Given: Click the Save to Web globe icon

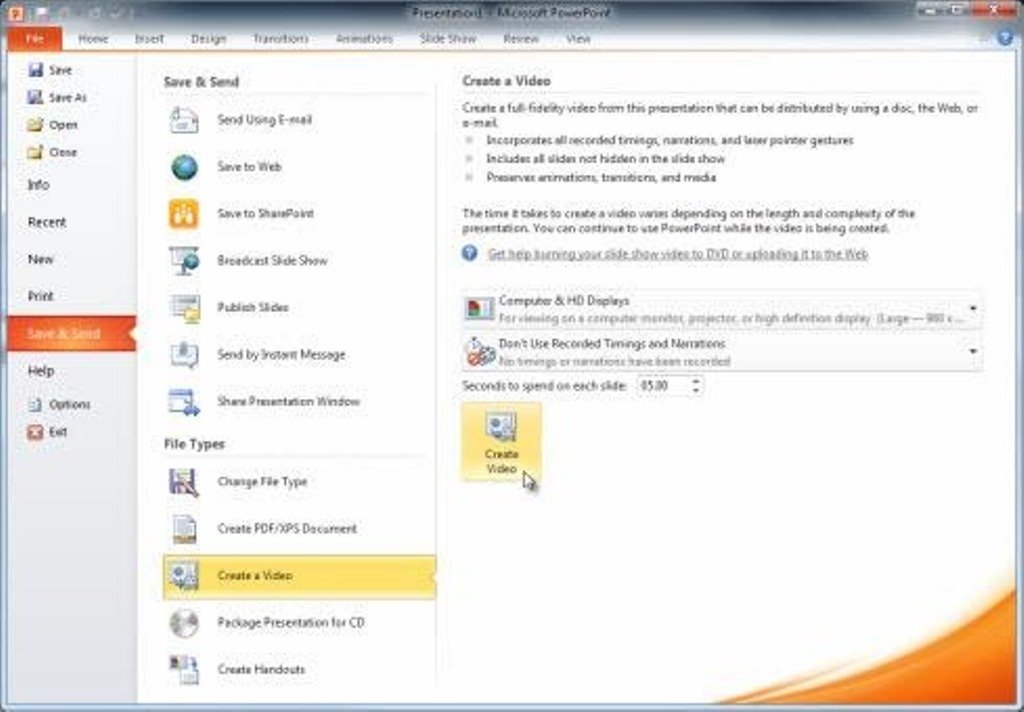Looking at the screenshot, I should coord(185,166).
